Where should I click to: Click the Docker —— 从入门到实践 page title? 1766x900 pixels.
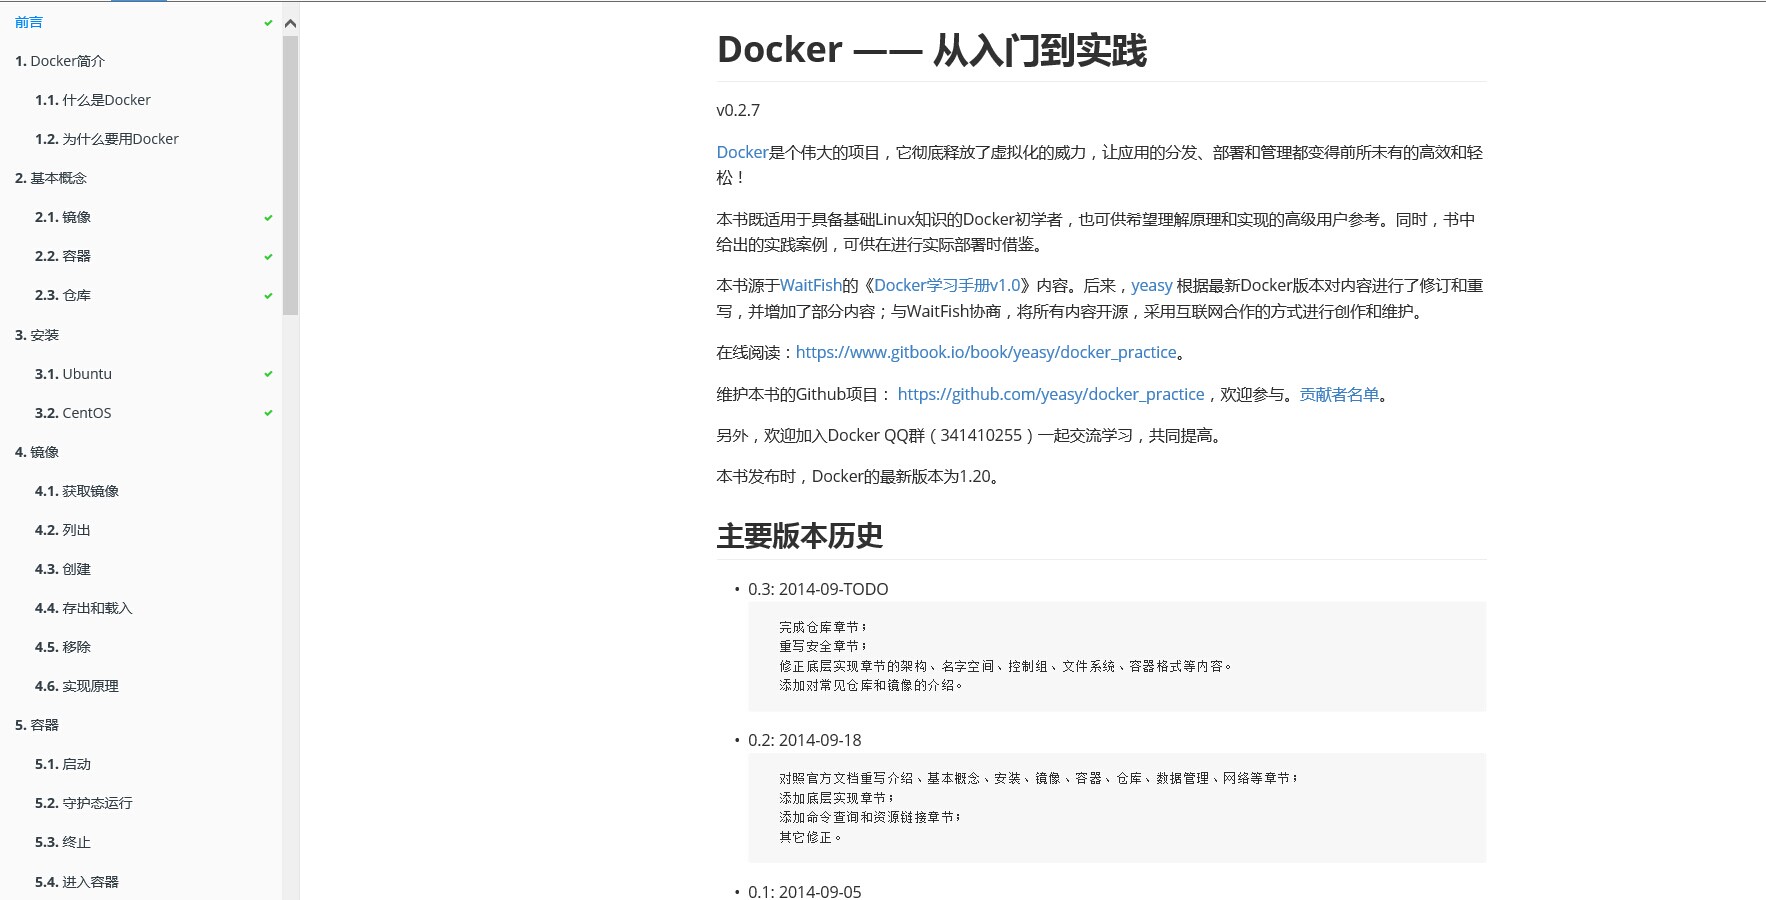coord(932,50)
